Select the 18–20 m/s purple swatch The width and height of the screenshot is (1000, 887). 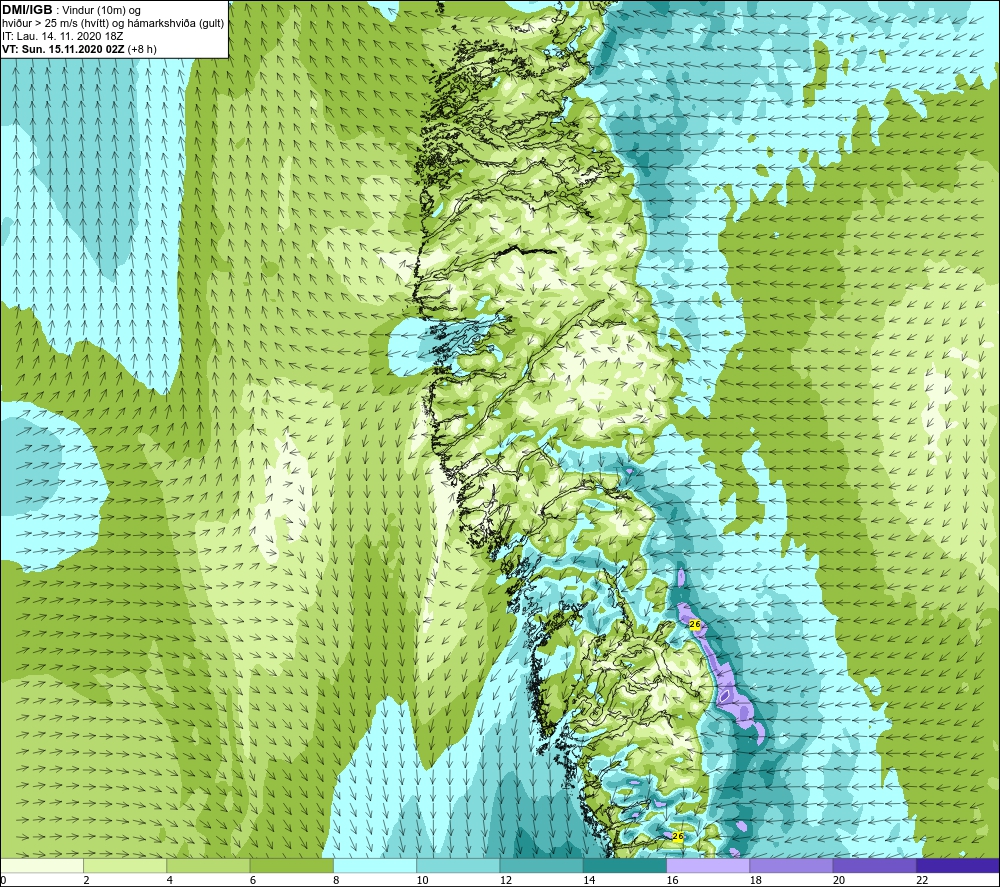[791, 866]
